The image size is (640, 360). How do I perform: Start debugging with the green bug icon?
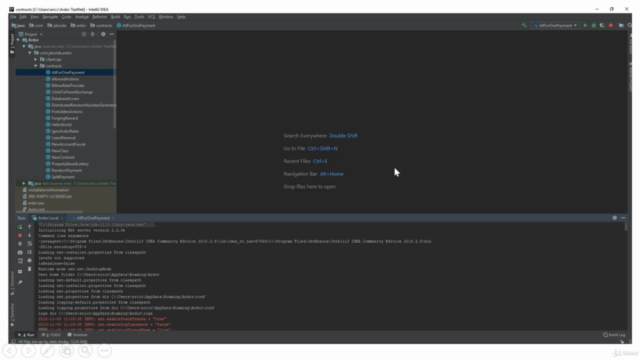point(593,25)
